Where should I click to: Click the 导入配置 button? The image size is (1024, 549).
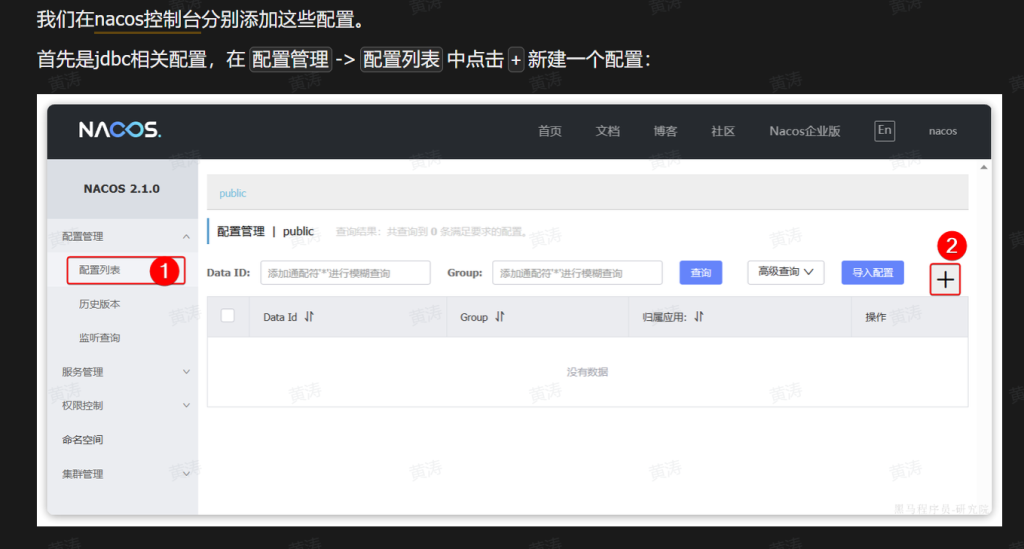pos(872,272)
